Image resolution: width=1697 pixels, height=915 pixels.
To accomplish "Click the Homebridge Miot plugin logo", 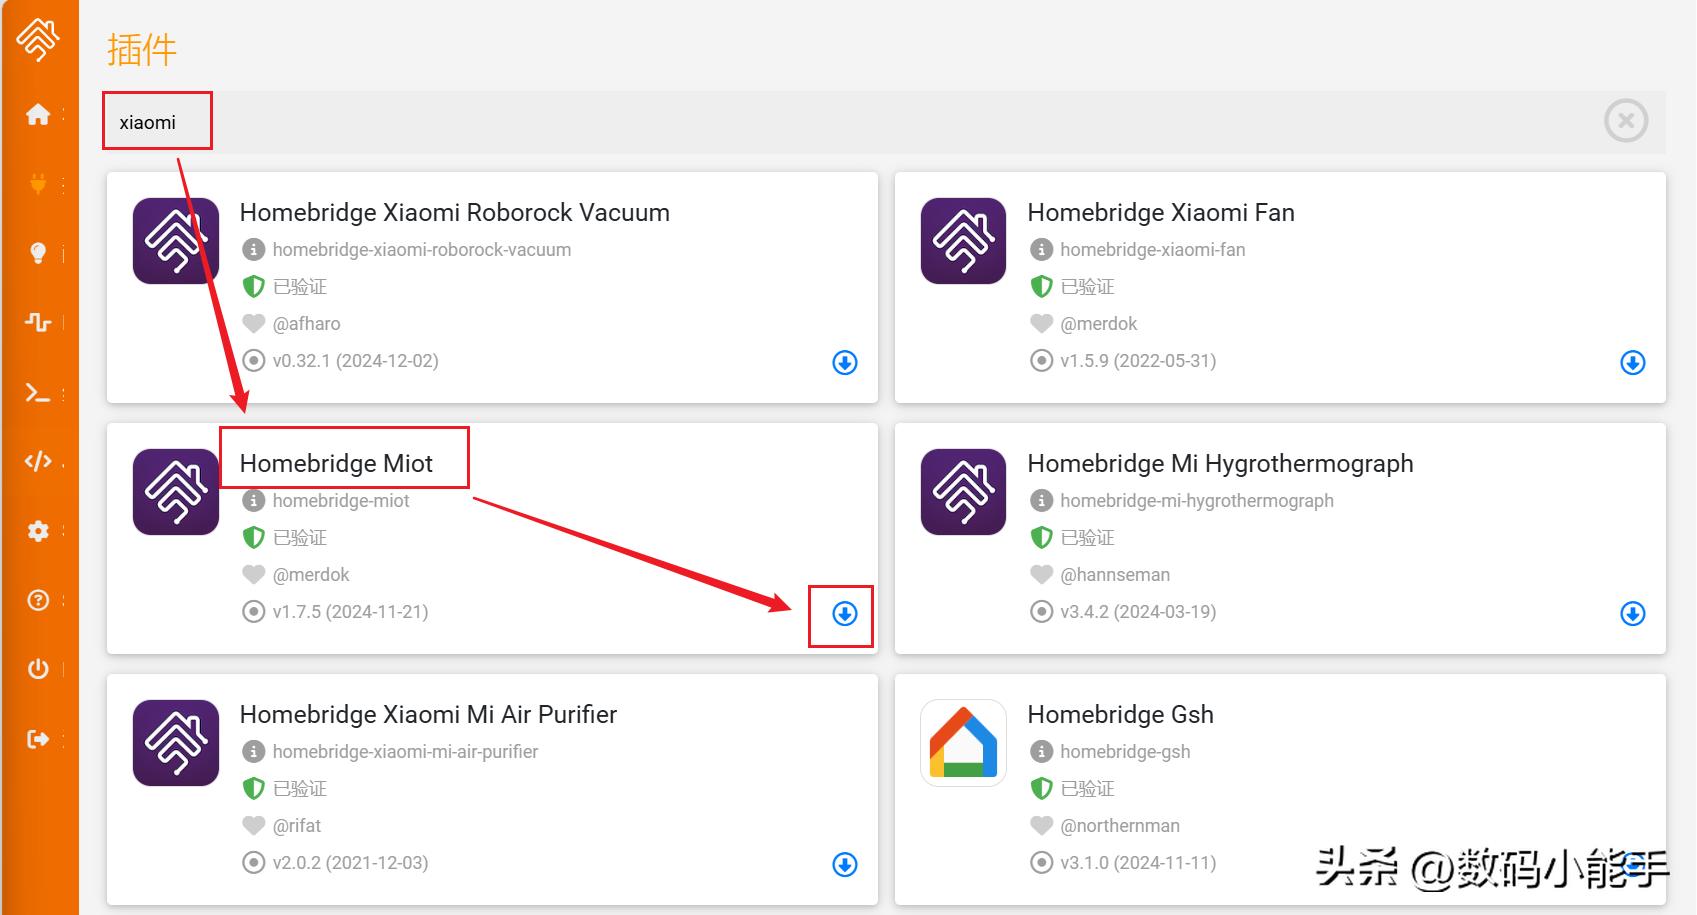I will pos(176,492).
